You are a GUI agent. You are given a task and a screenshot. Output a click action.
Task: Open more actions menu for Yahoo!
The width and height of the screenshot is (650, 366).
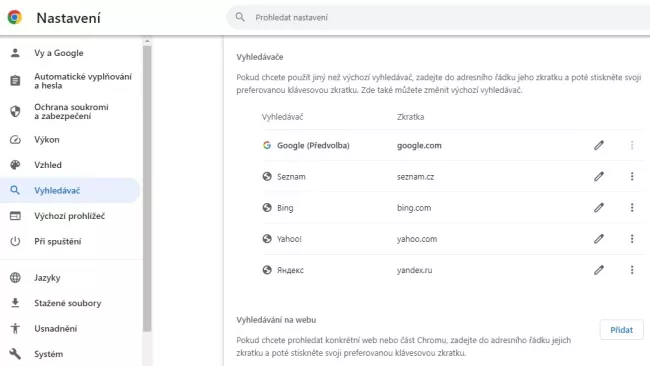tap(632, 239)
